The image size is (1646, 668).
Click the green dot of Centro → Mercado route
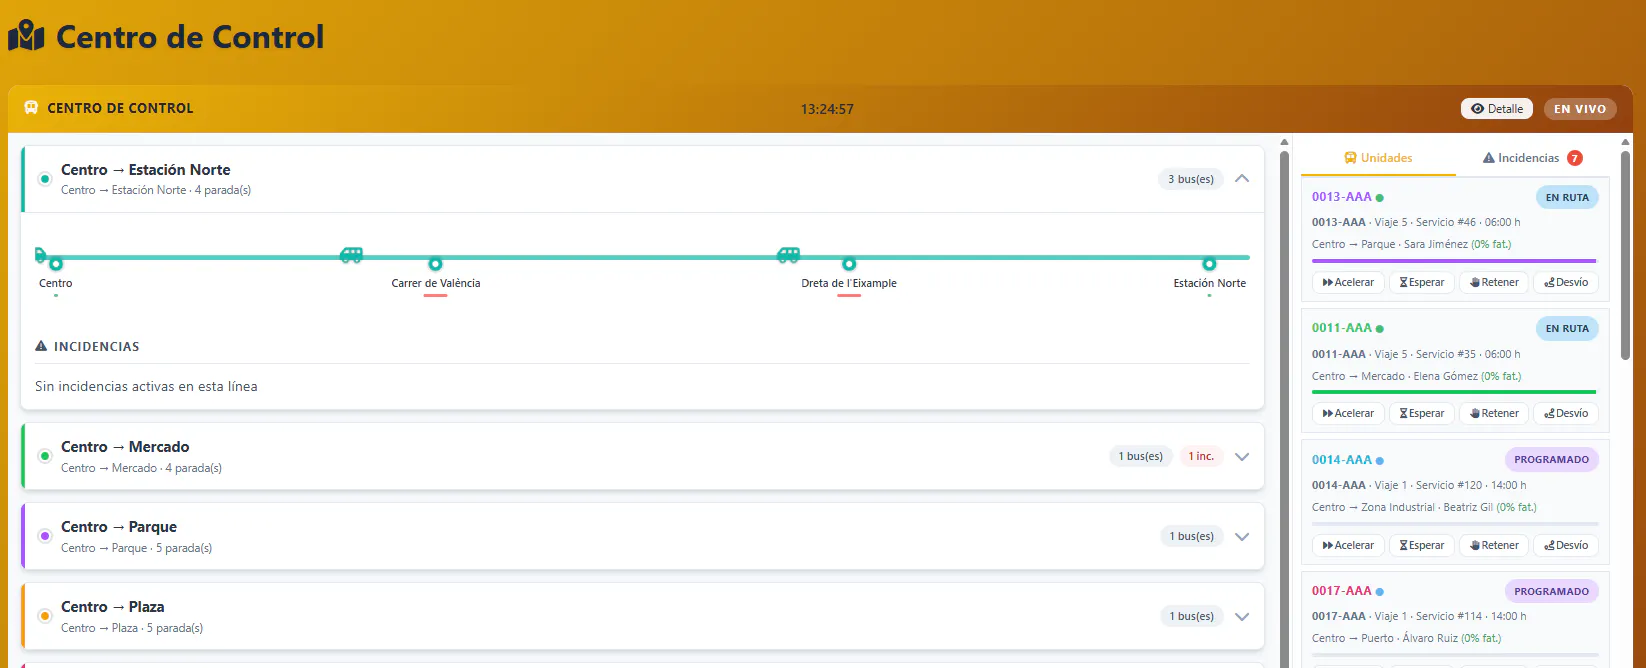coord(45,456)
